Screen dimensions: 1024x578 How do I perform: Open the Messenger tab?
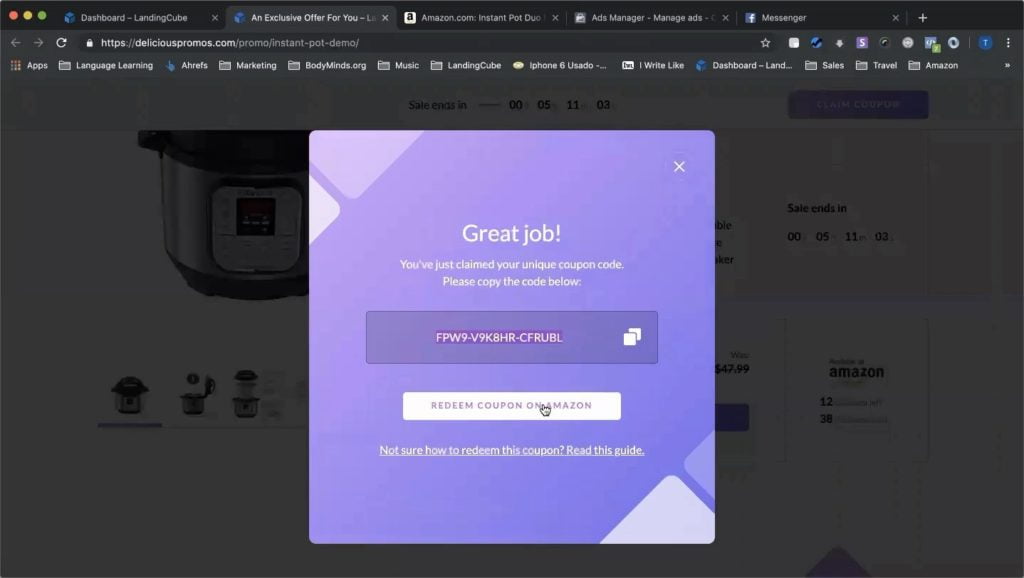(x=821, y=18)
